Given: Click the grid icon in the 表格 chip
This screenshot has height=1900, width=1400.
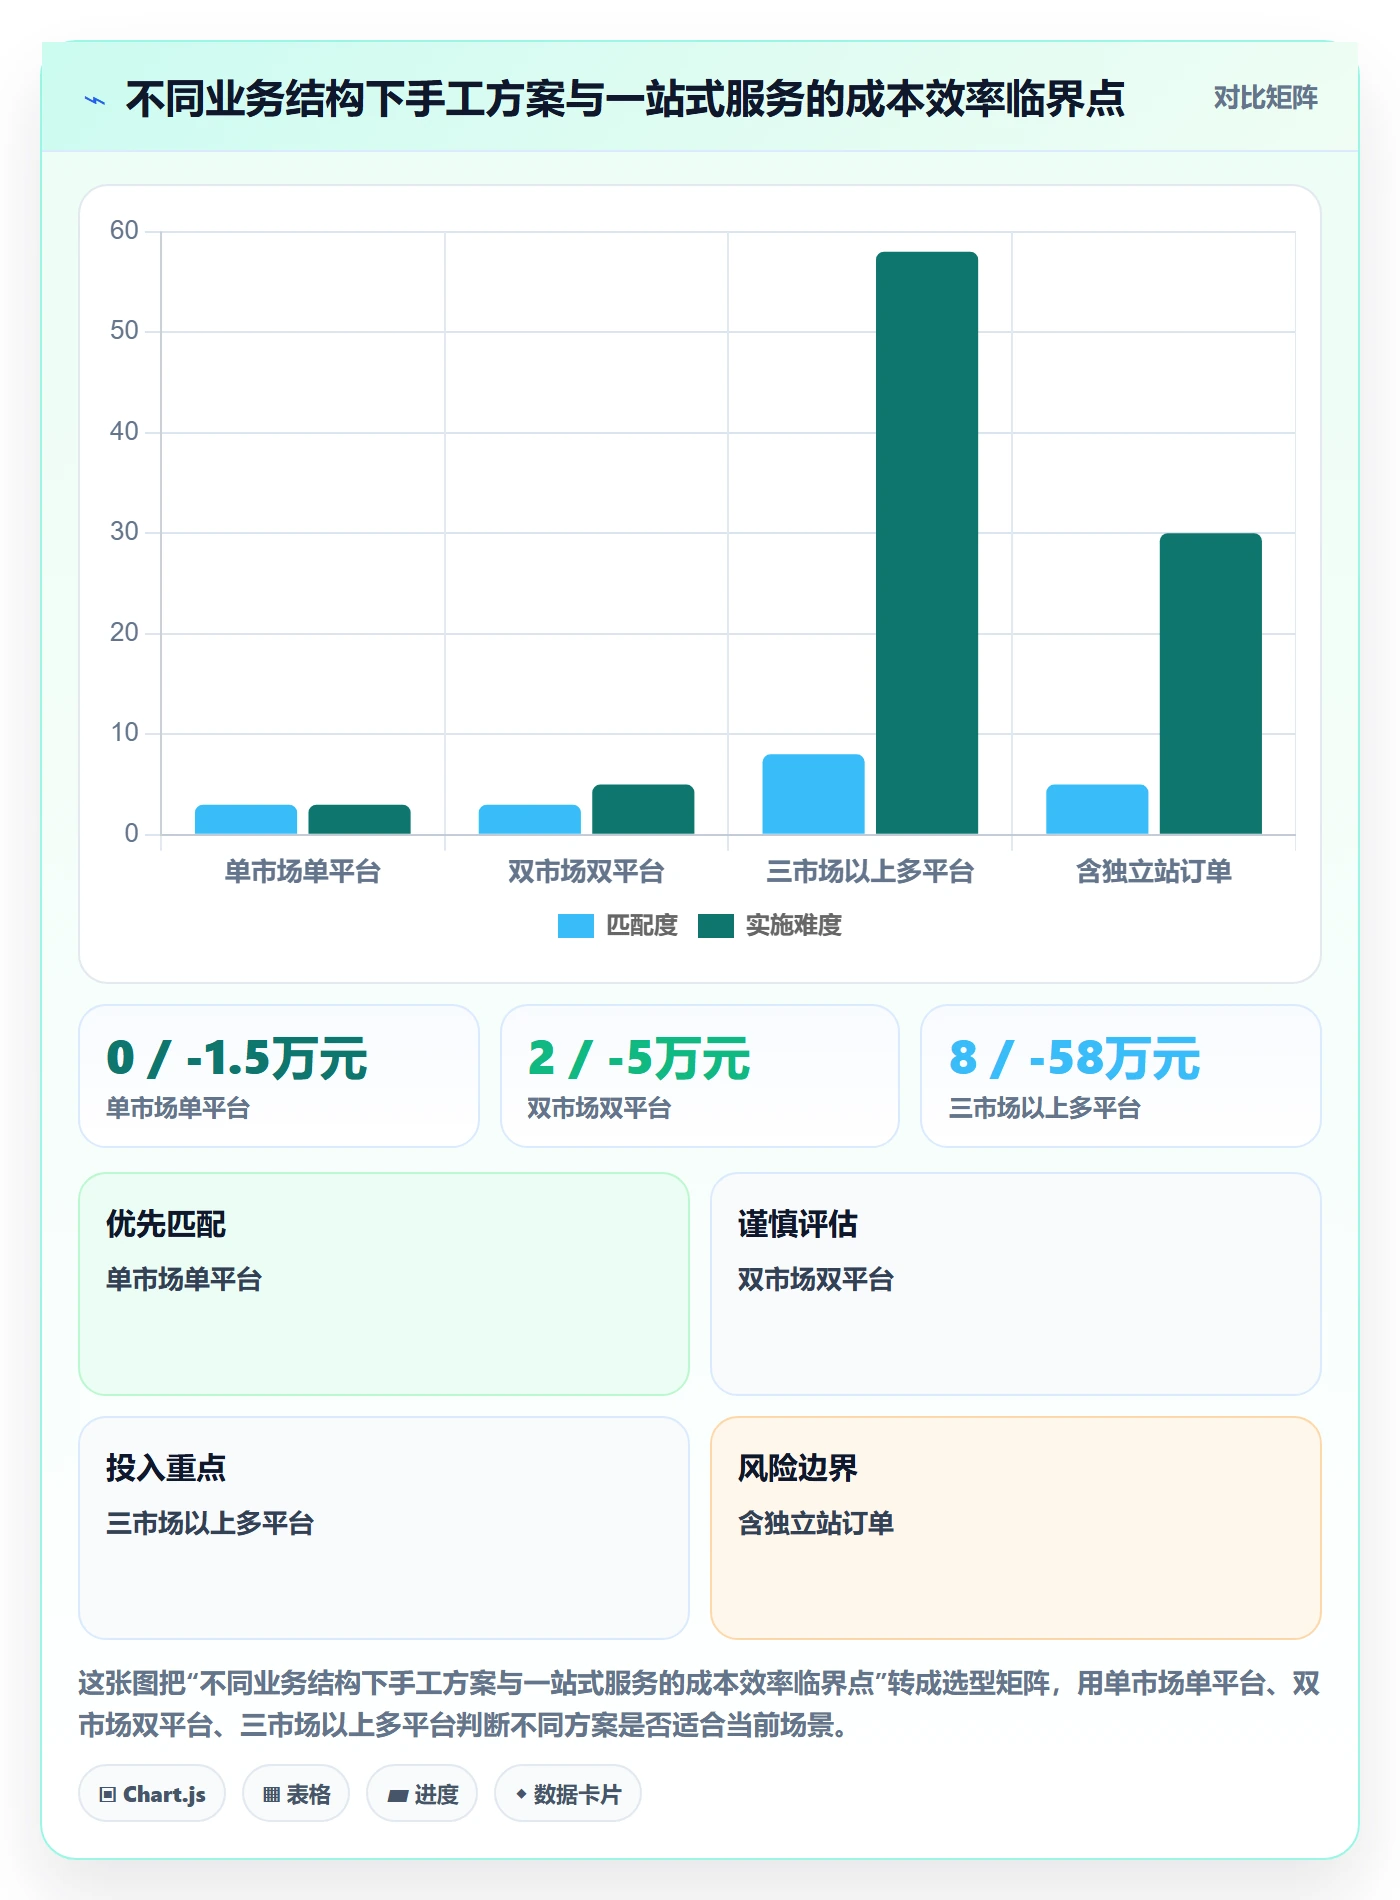Looking at the screenshot, I should [272, 1795].
